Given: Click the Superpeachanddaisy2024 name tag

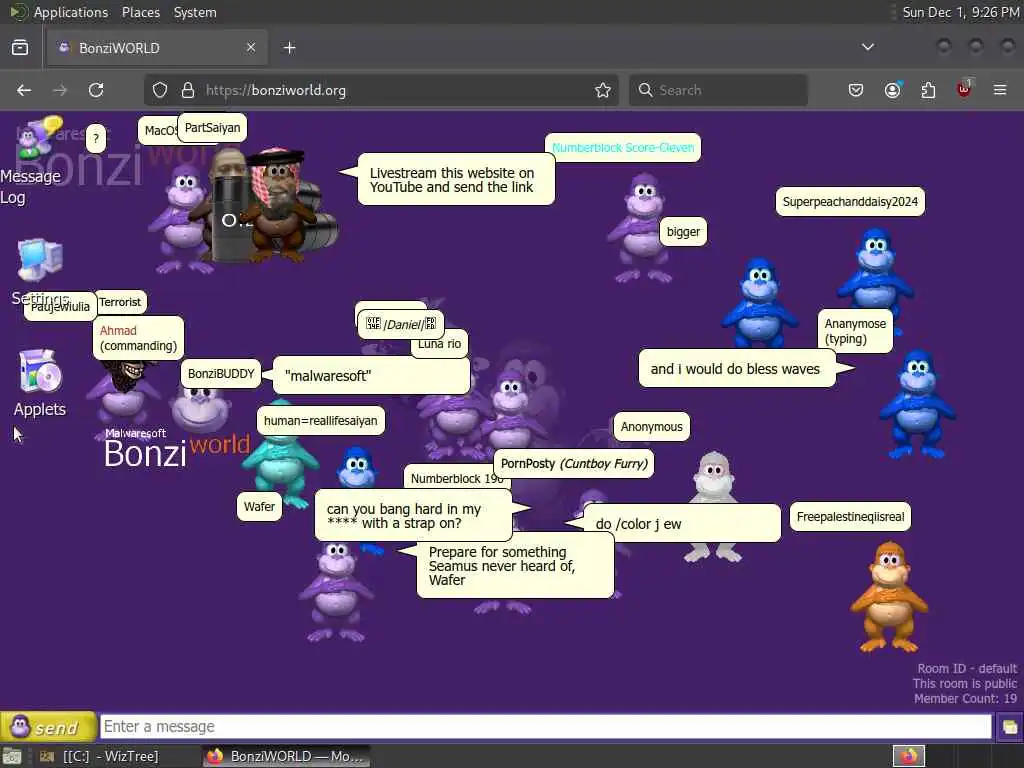Looking at the screenshot, I should [x=850, y=202].
